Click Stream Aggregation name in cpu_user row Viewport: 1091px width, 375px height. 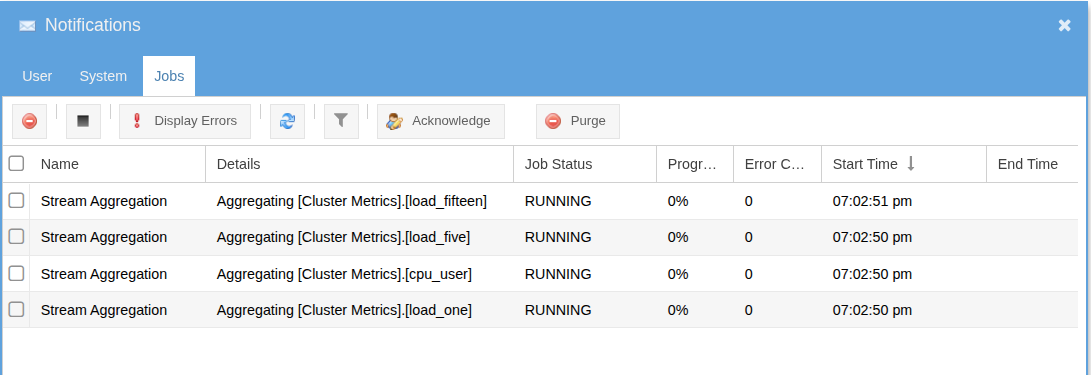(104, 274)
